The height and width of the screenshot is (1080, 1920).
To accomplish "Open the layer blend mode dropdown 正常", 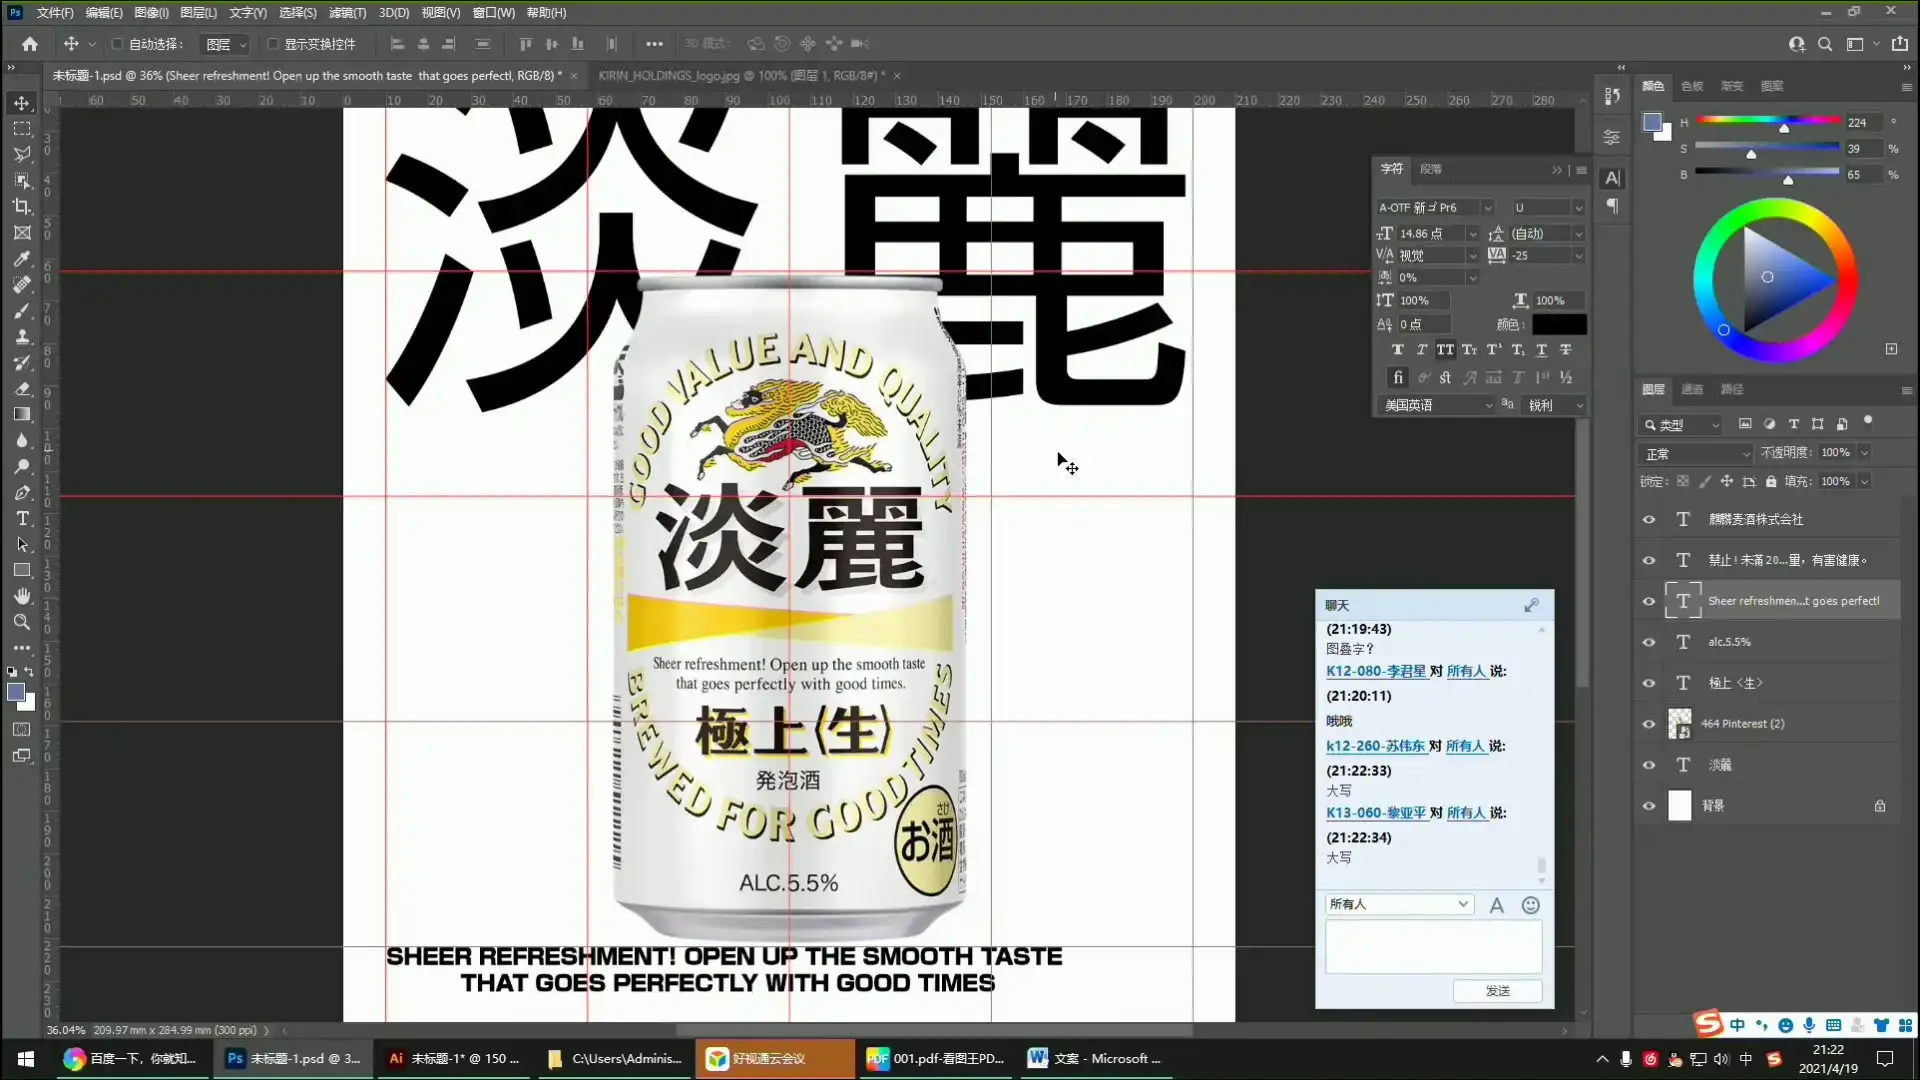I will click(1695, 453).
